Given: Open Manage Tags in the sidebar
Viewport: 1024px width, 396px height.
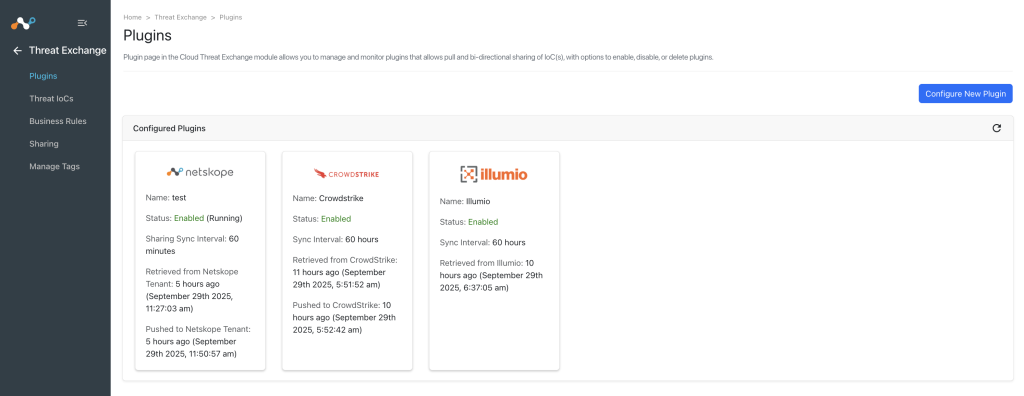Looking at the screenshot, I should tap(54, 167).
